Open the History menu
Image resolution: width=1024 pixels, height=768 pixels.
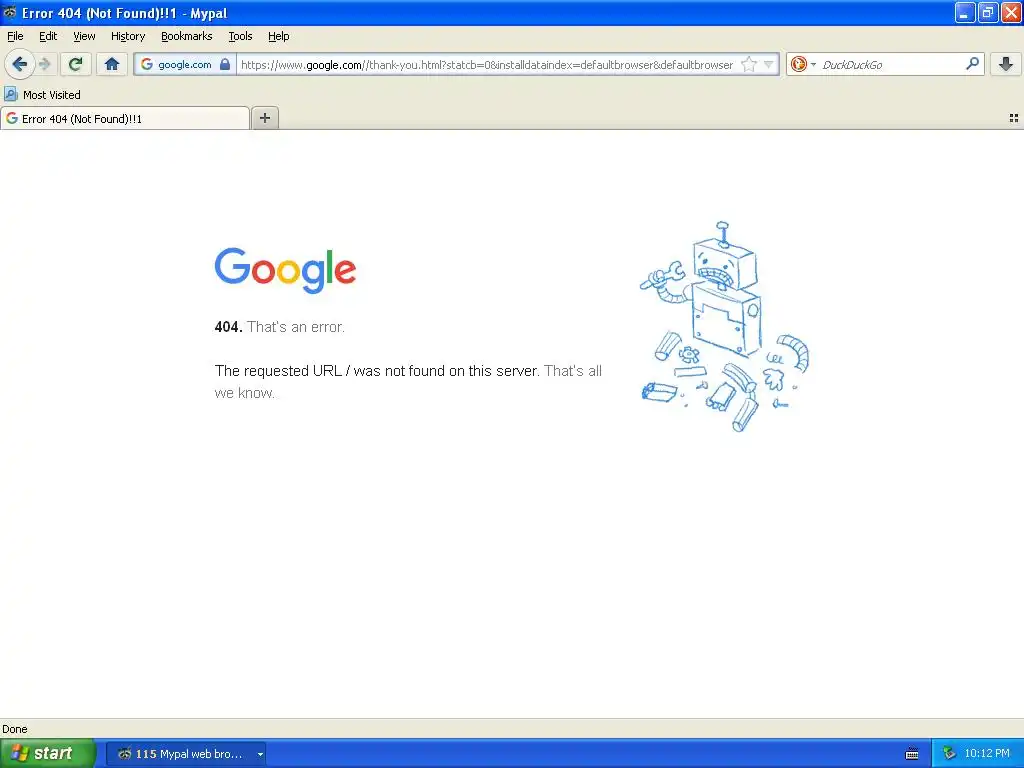click(x=127, y=36)
